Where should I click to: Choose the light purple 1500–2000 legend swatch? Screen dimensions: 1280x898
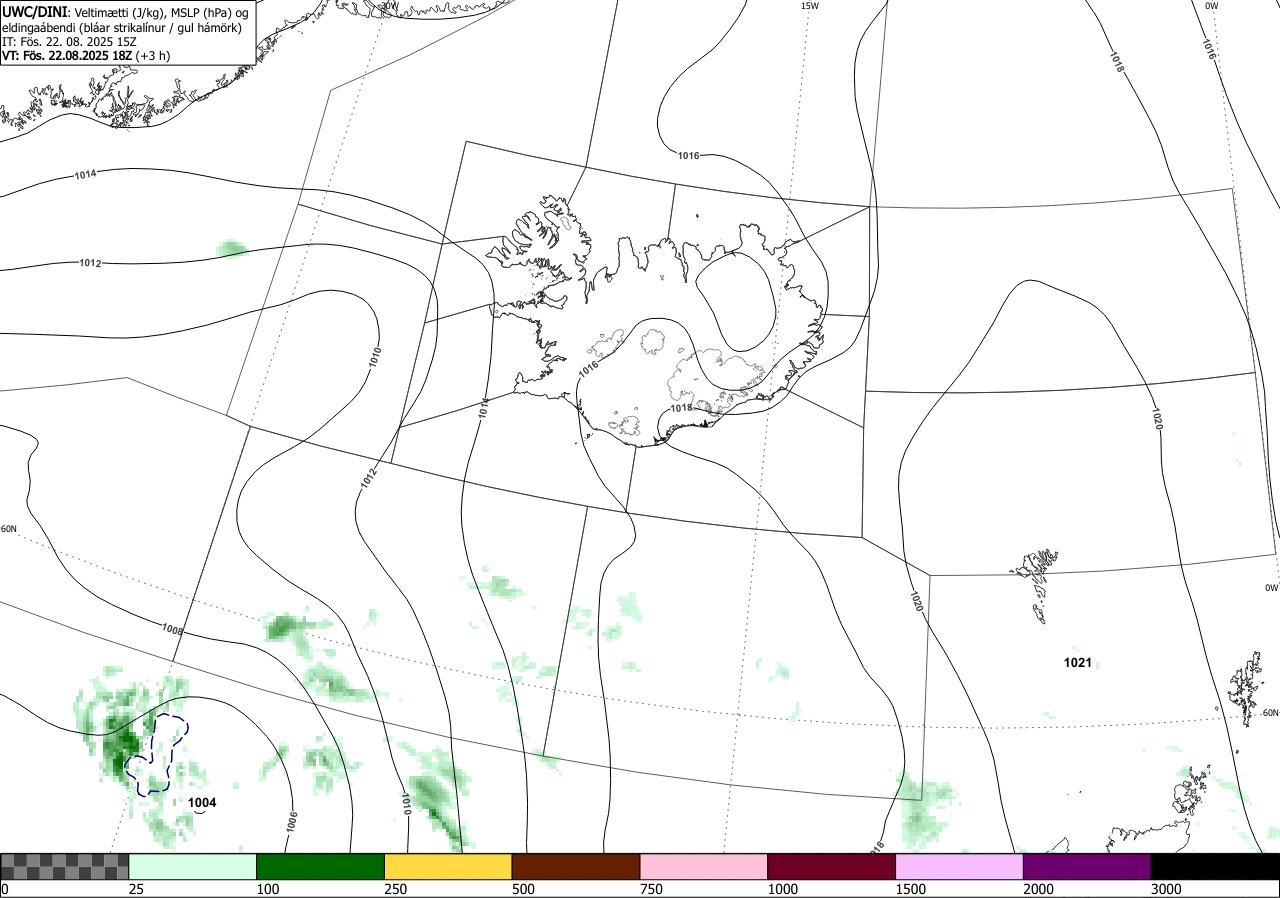click(960, 866)
